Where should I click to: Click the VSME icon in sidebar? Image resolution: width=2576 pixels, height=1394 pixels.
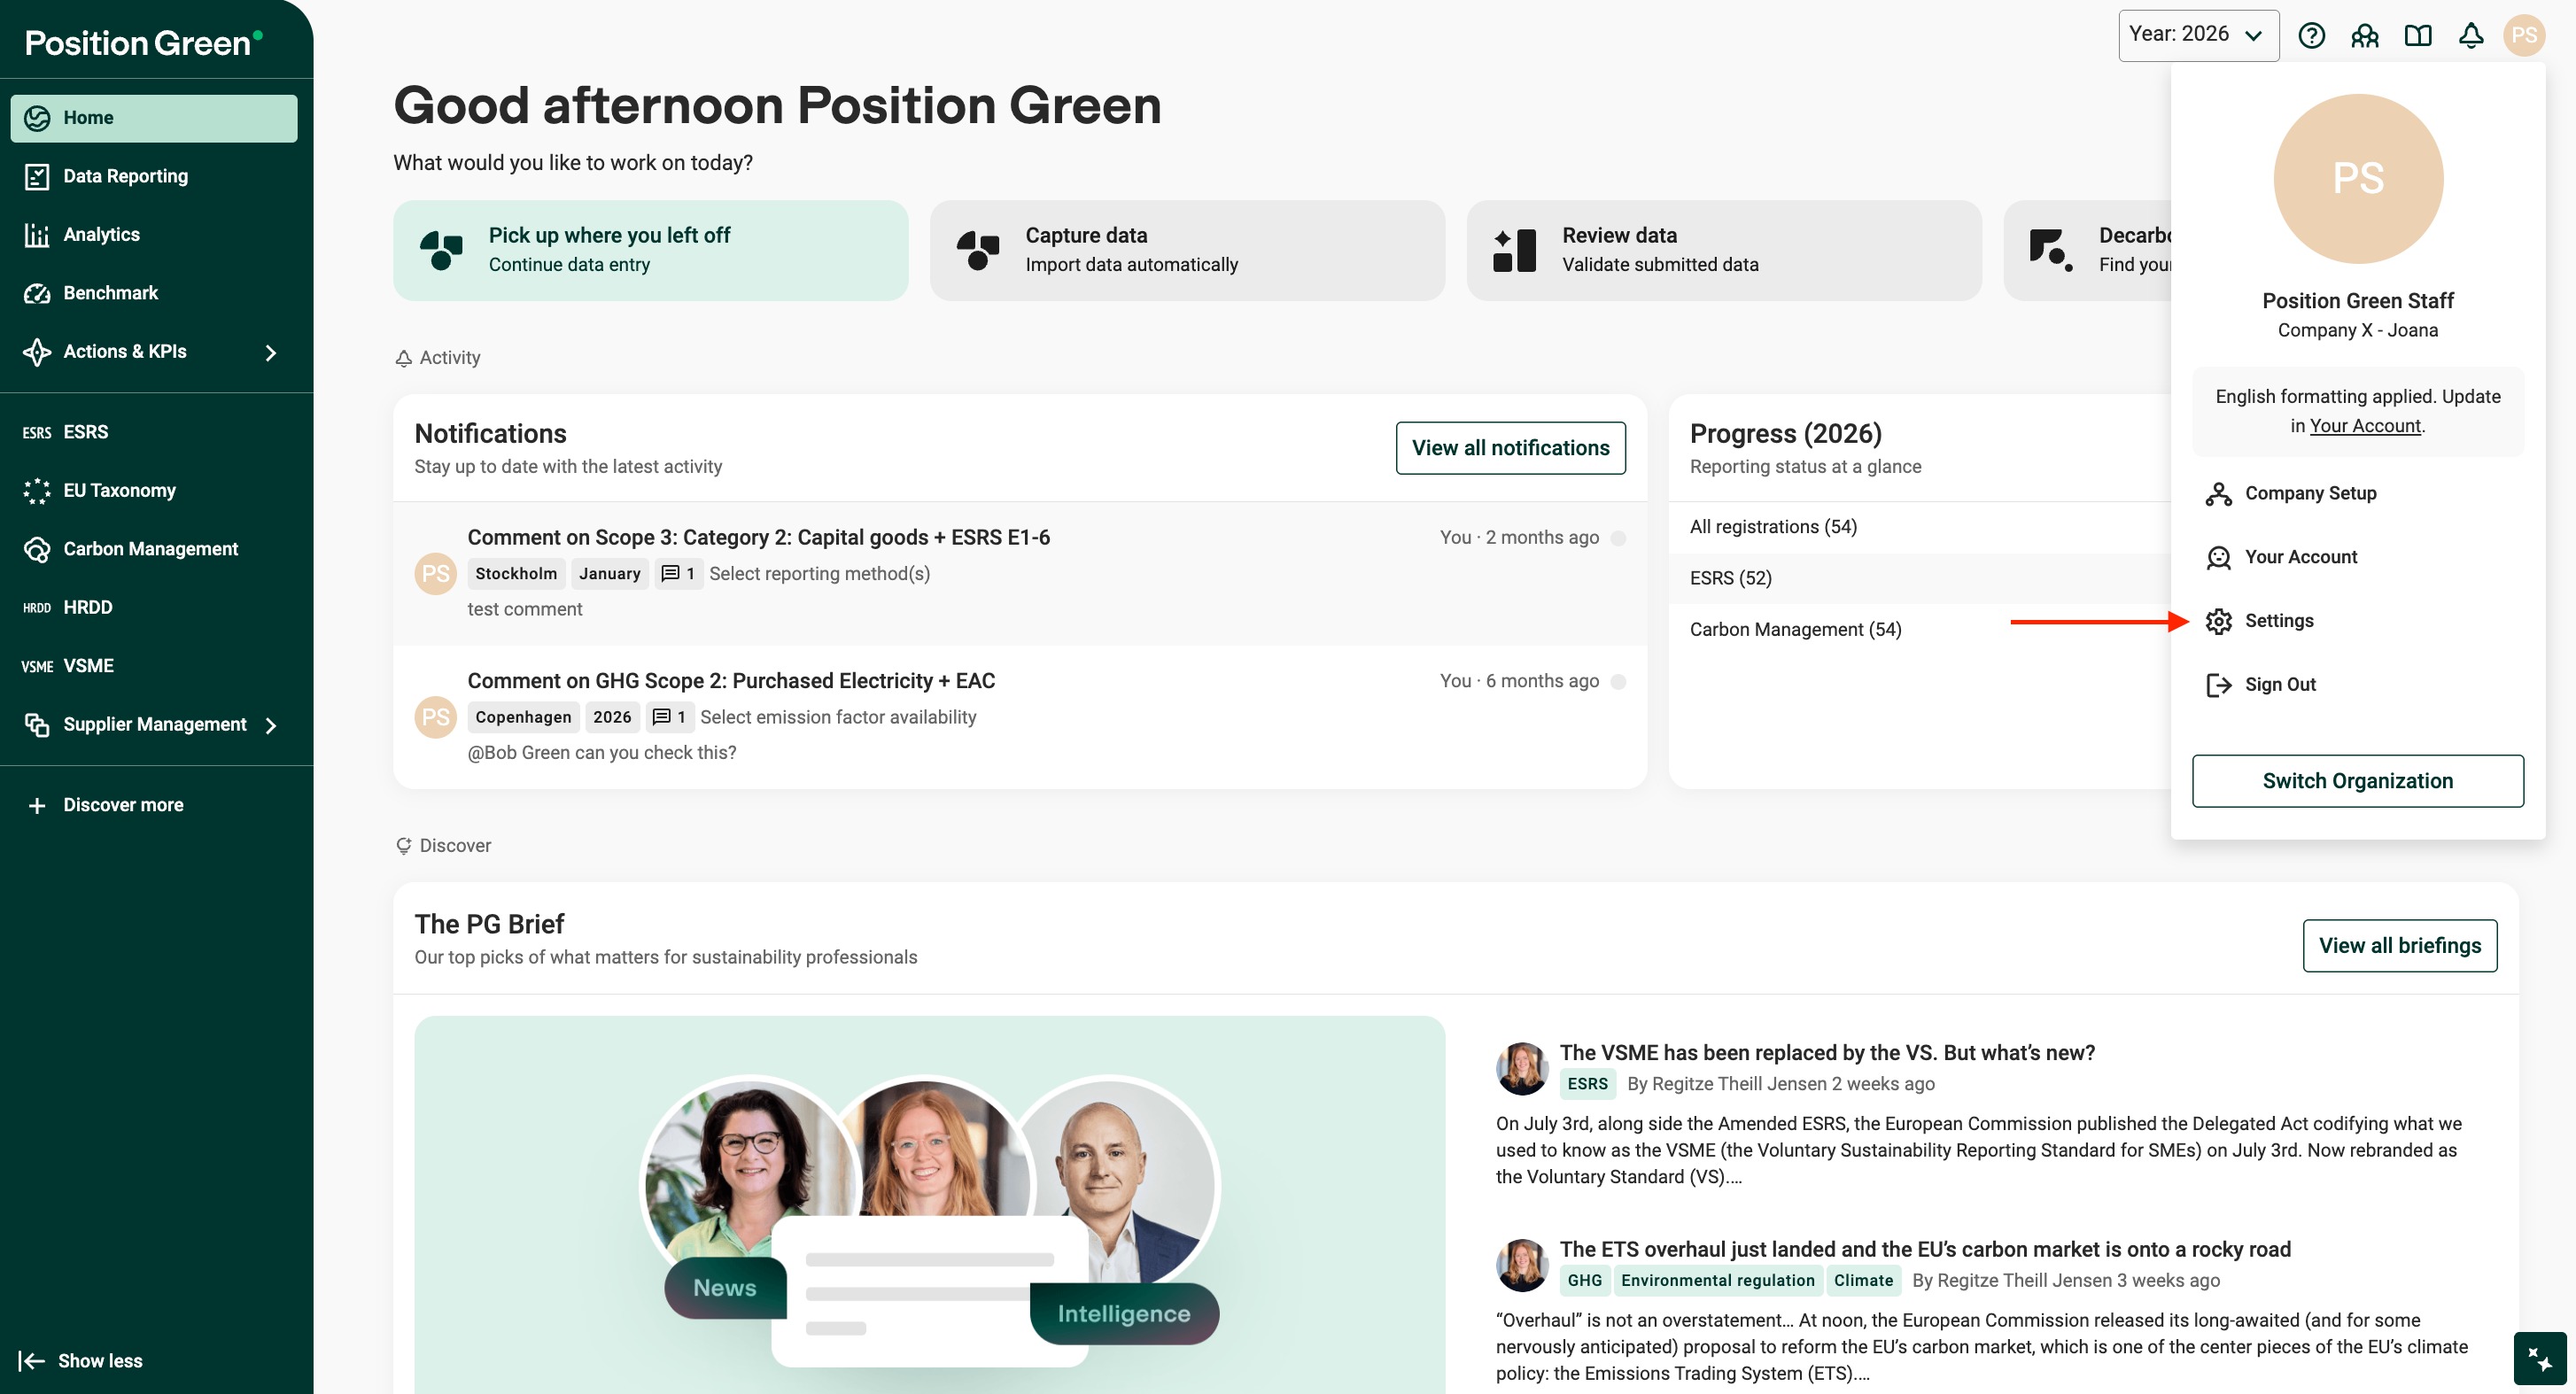point(37,666)
